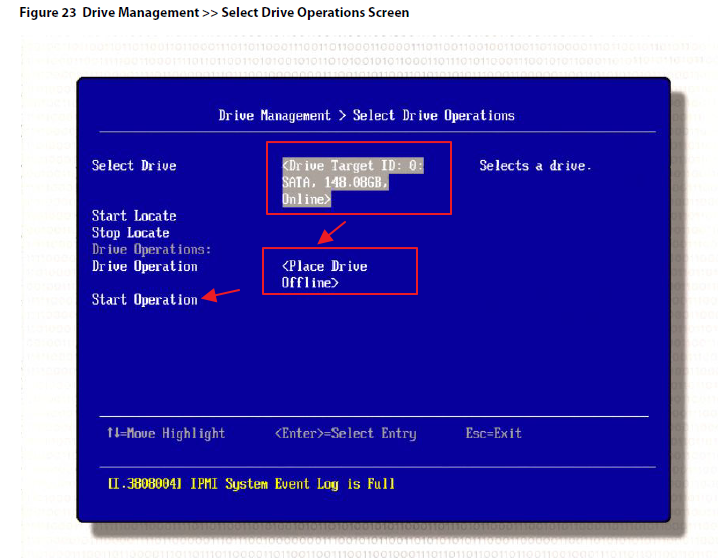
Task: Highlight the Select Drive label
Action: tap(134, 165)
